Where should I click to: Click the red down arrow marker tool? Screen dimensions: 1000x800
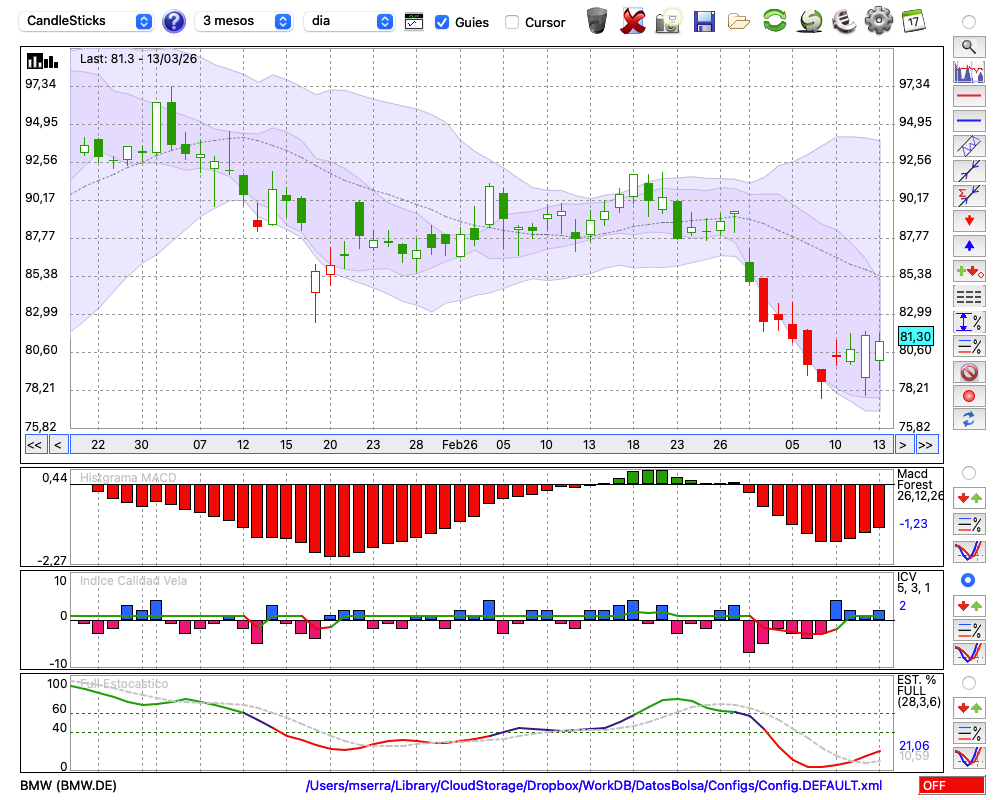[x=969, y=221]
